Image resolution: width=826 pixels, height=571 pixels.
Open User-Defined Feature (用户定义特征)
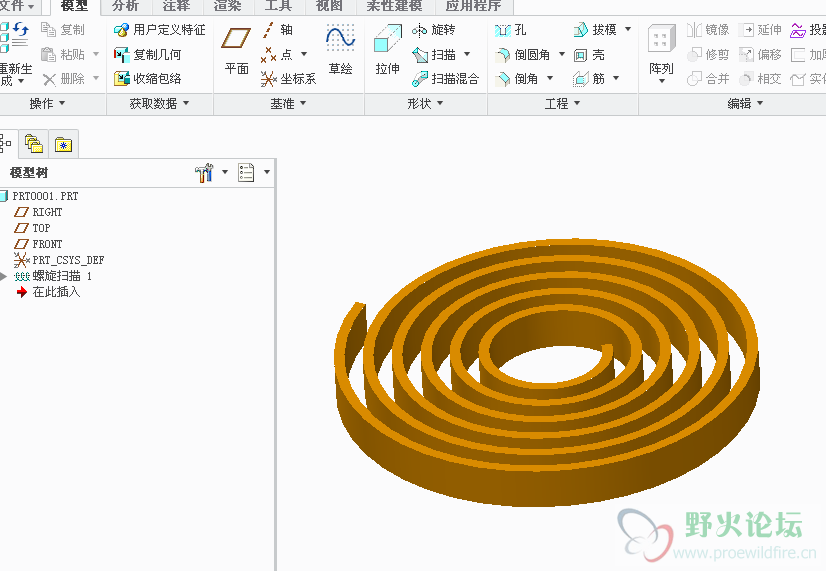160,30
